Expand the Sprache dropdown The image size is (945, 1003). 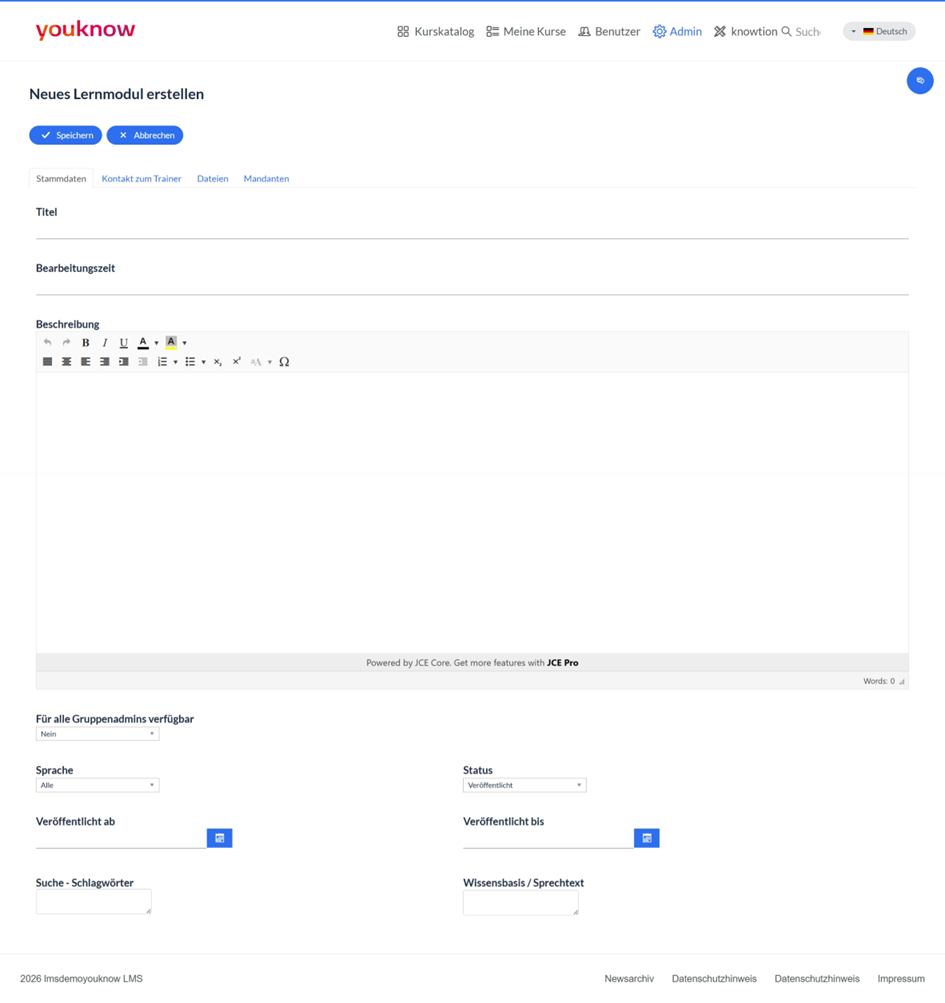click(97, 786)
